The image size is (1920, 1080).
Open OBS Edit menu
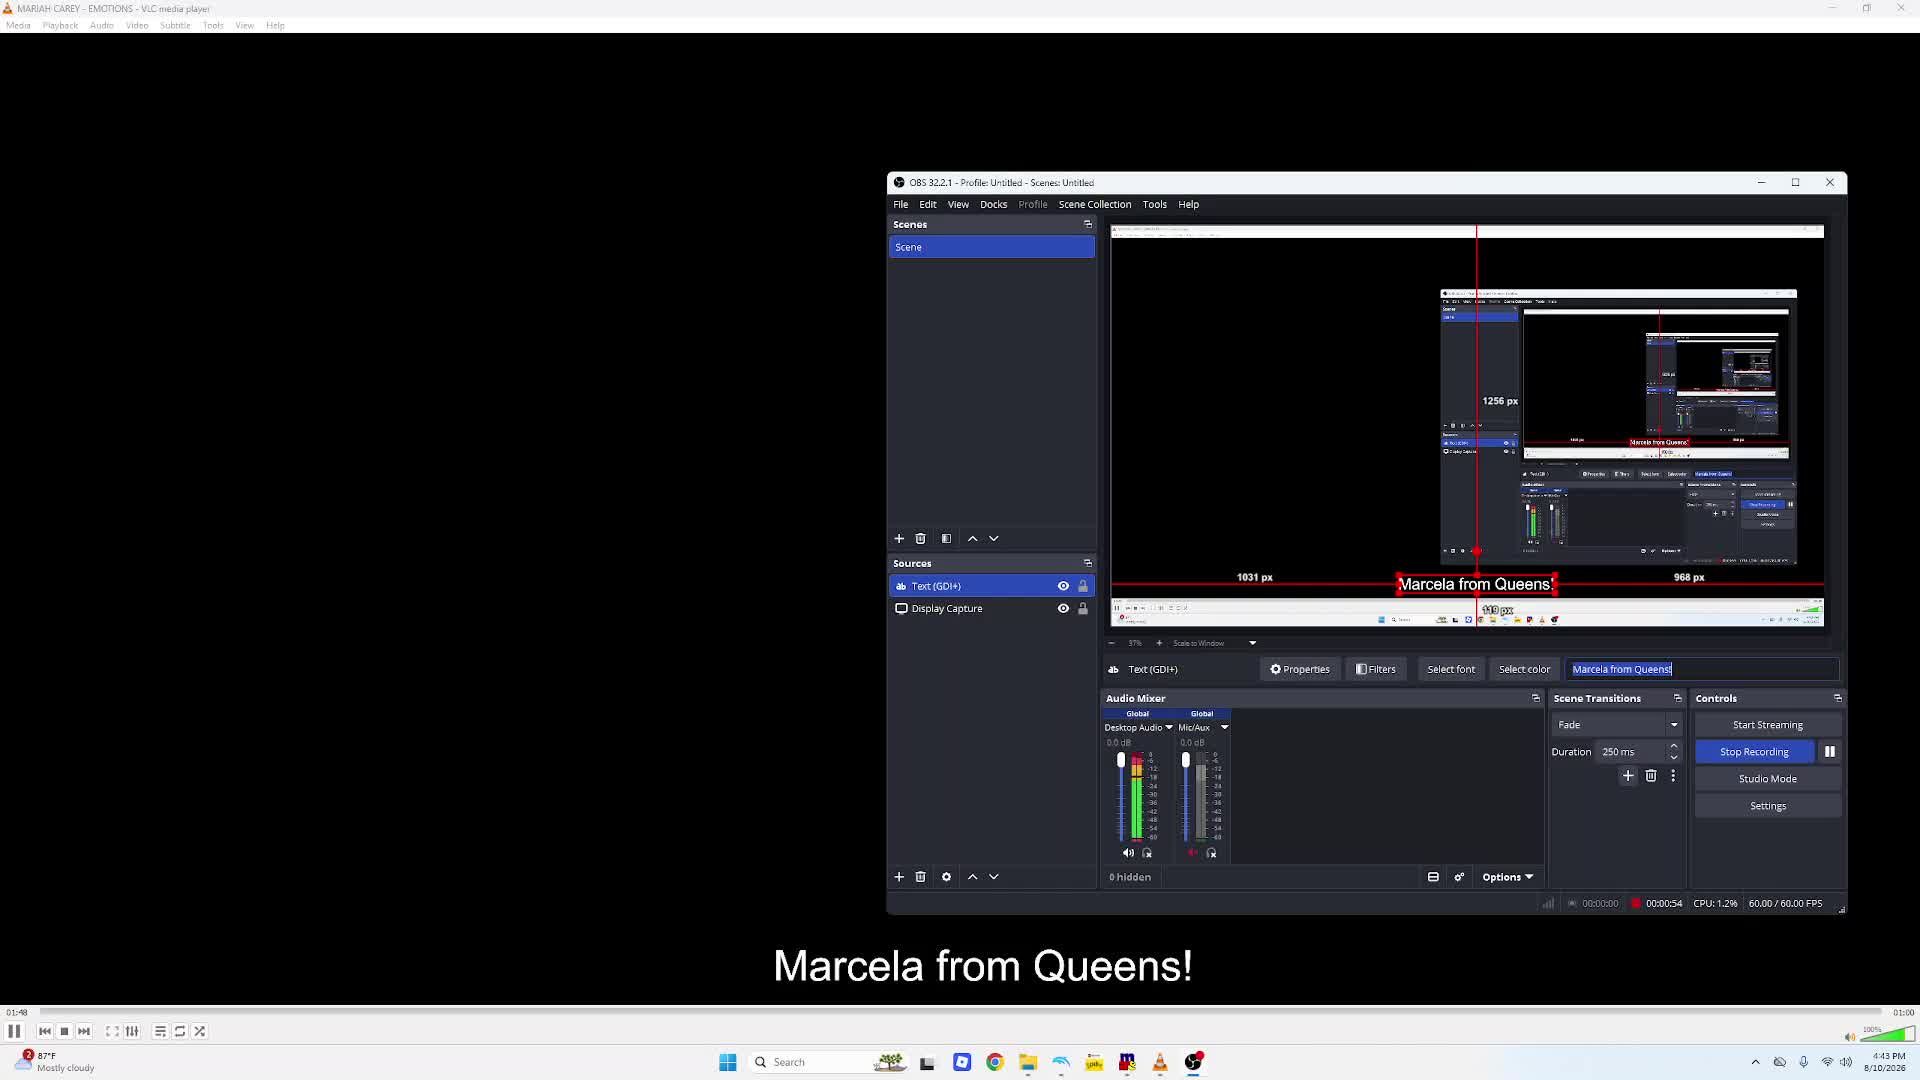click(x=928, y=204)
